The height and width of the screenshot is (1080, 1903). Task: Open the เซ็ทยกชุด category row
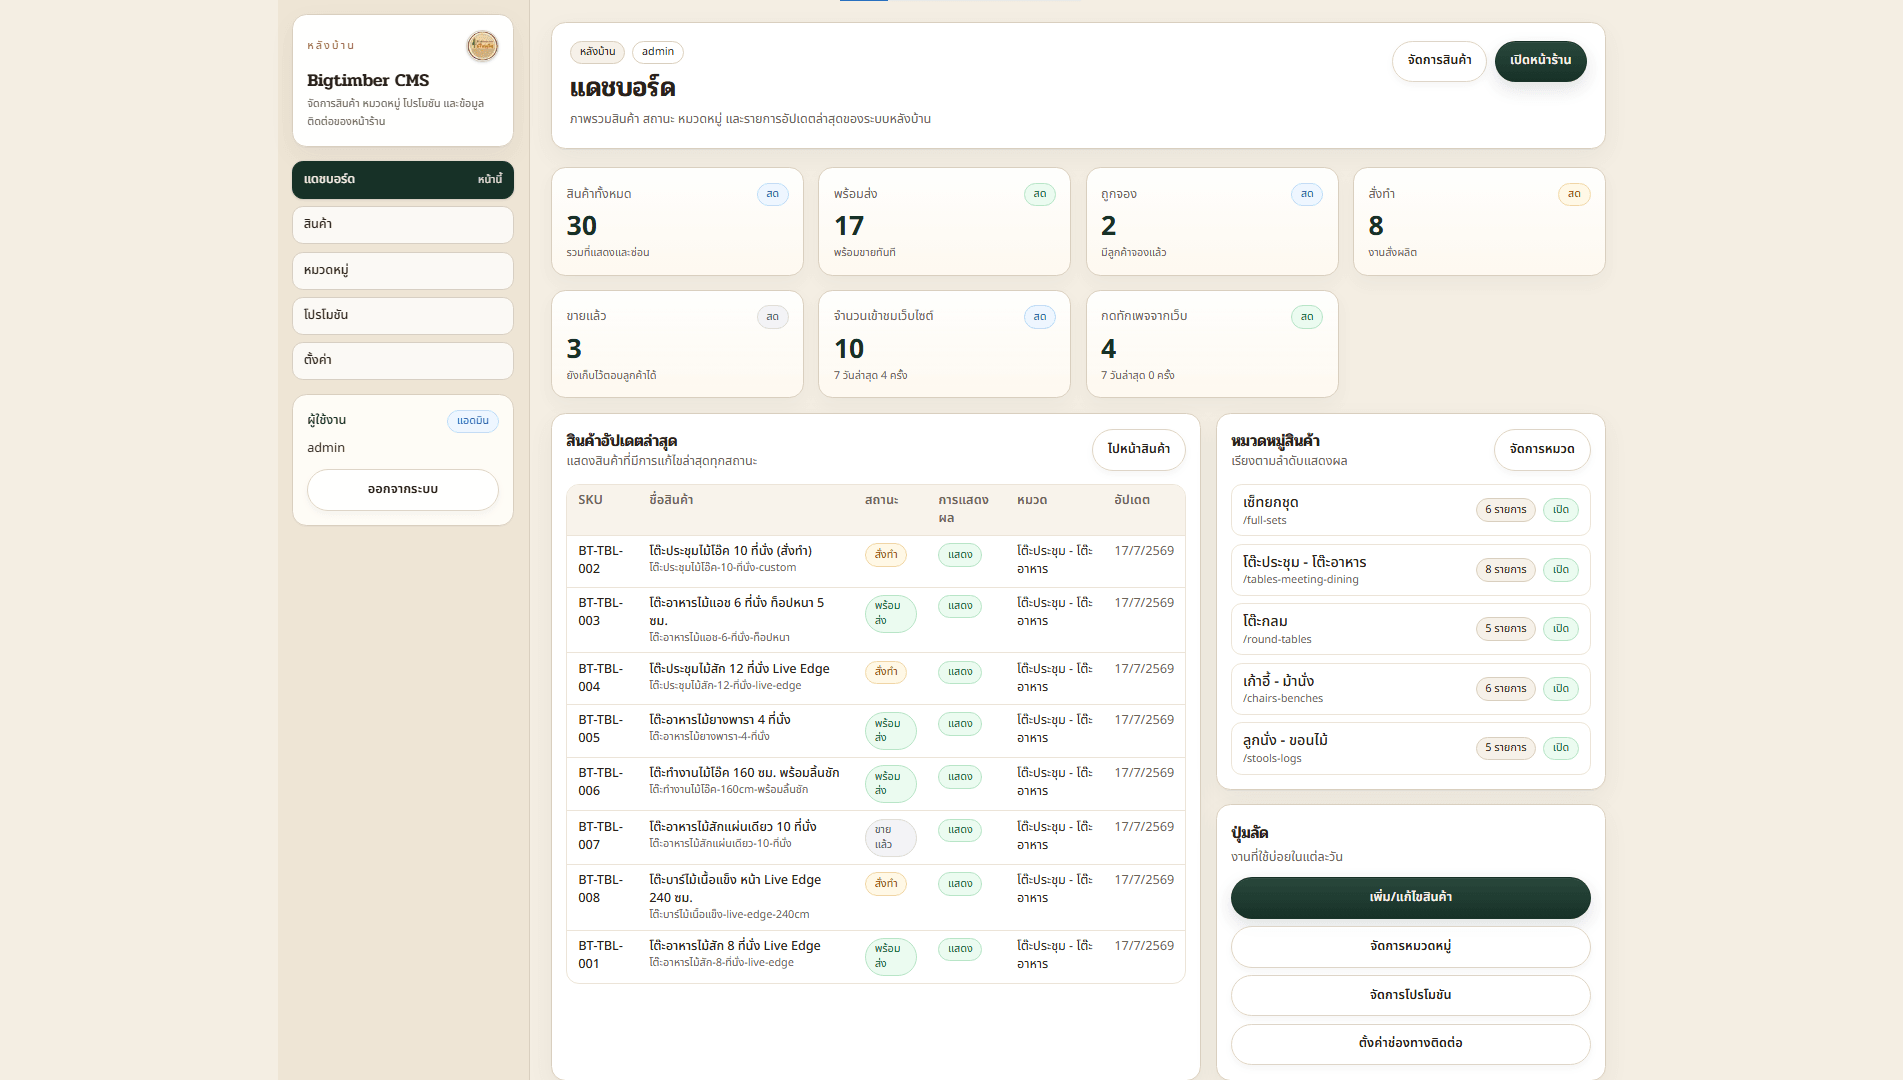click(1410, 510)
